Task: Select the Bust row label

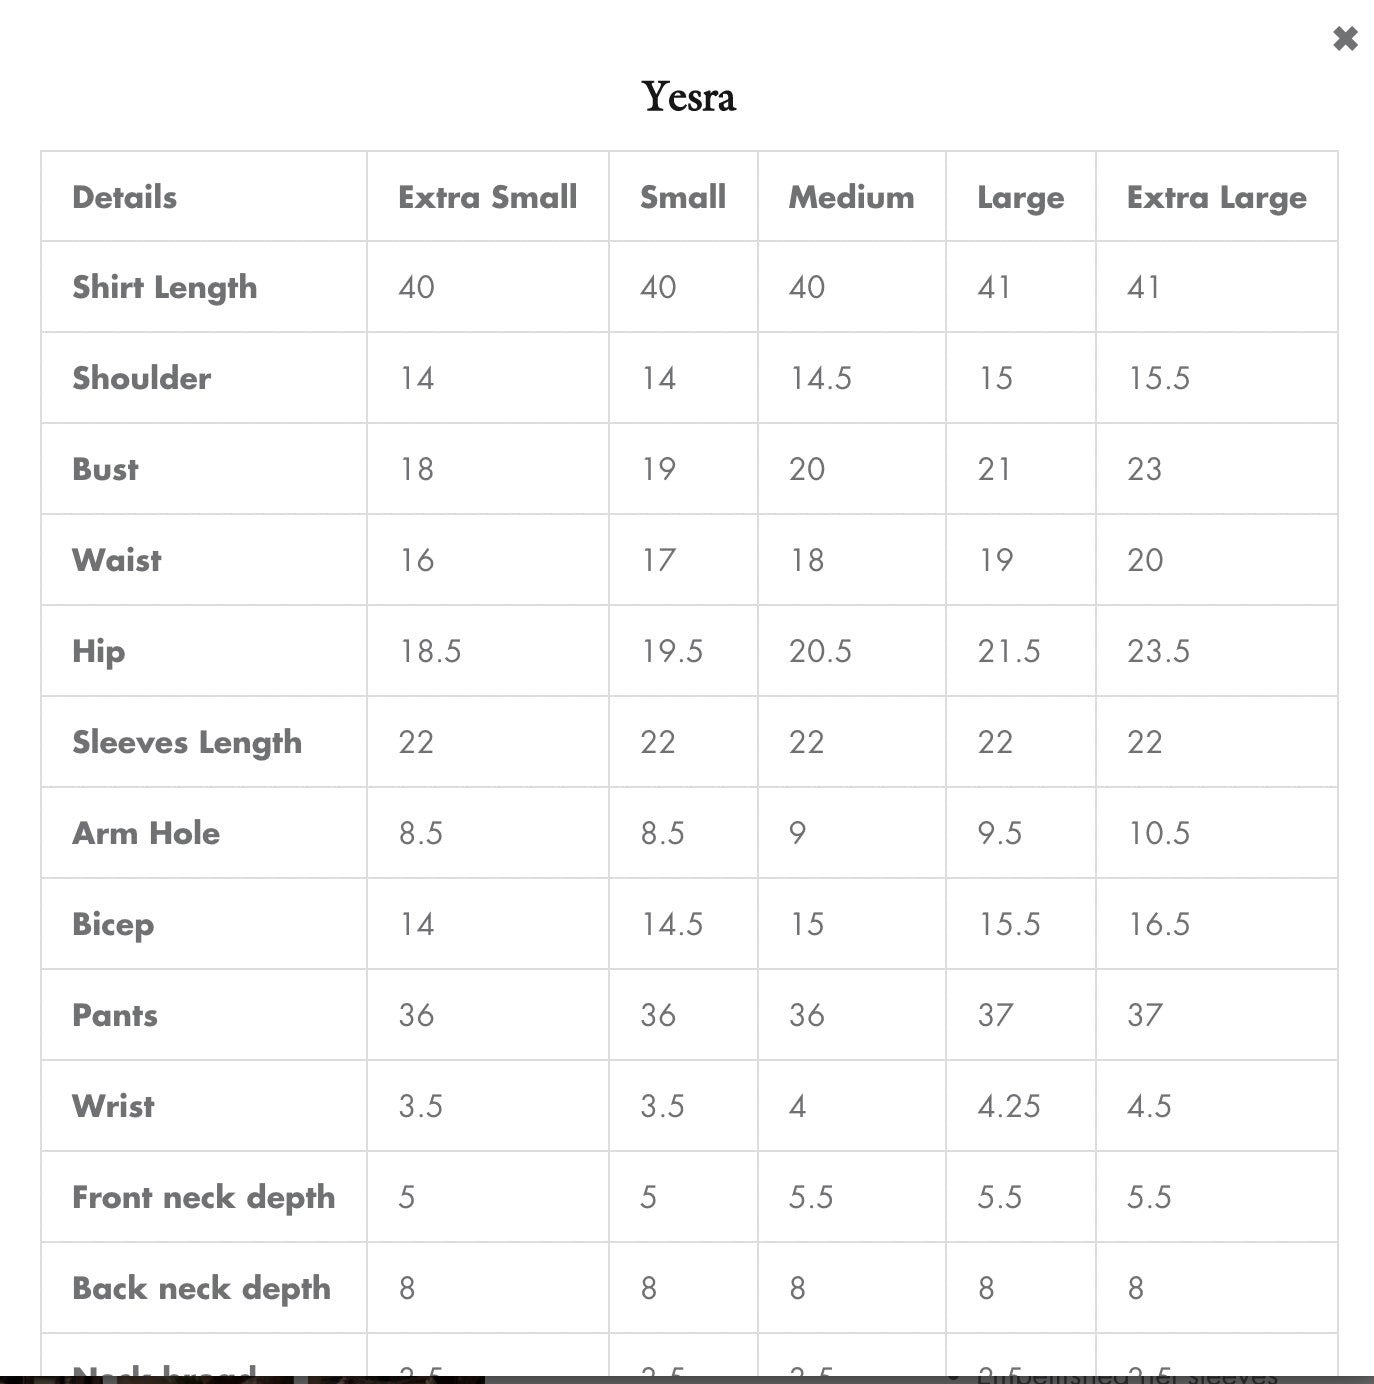Action: (x=105, y=469)
